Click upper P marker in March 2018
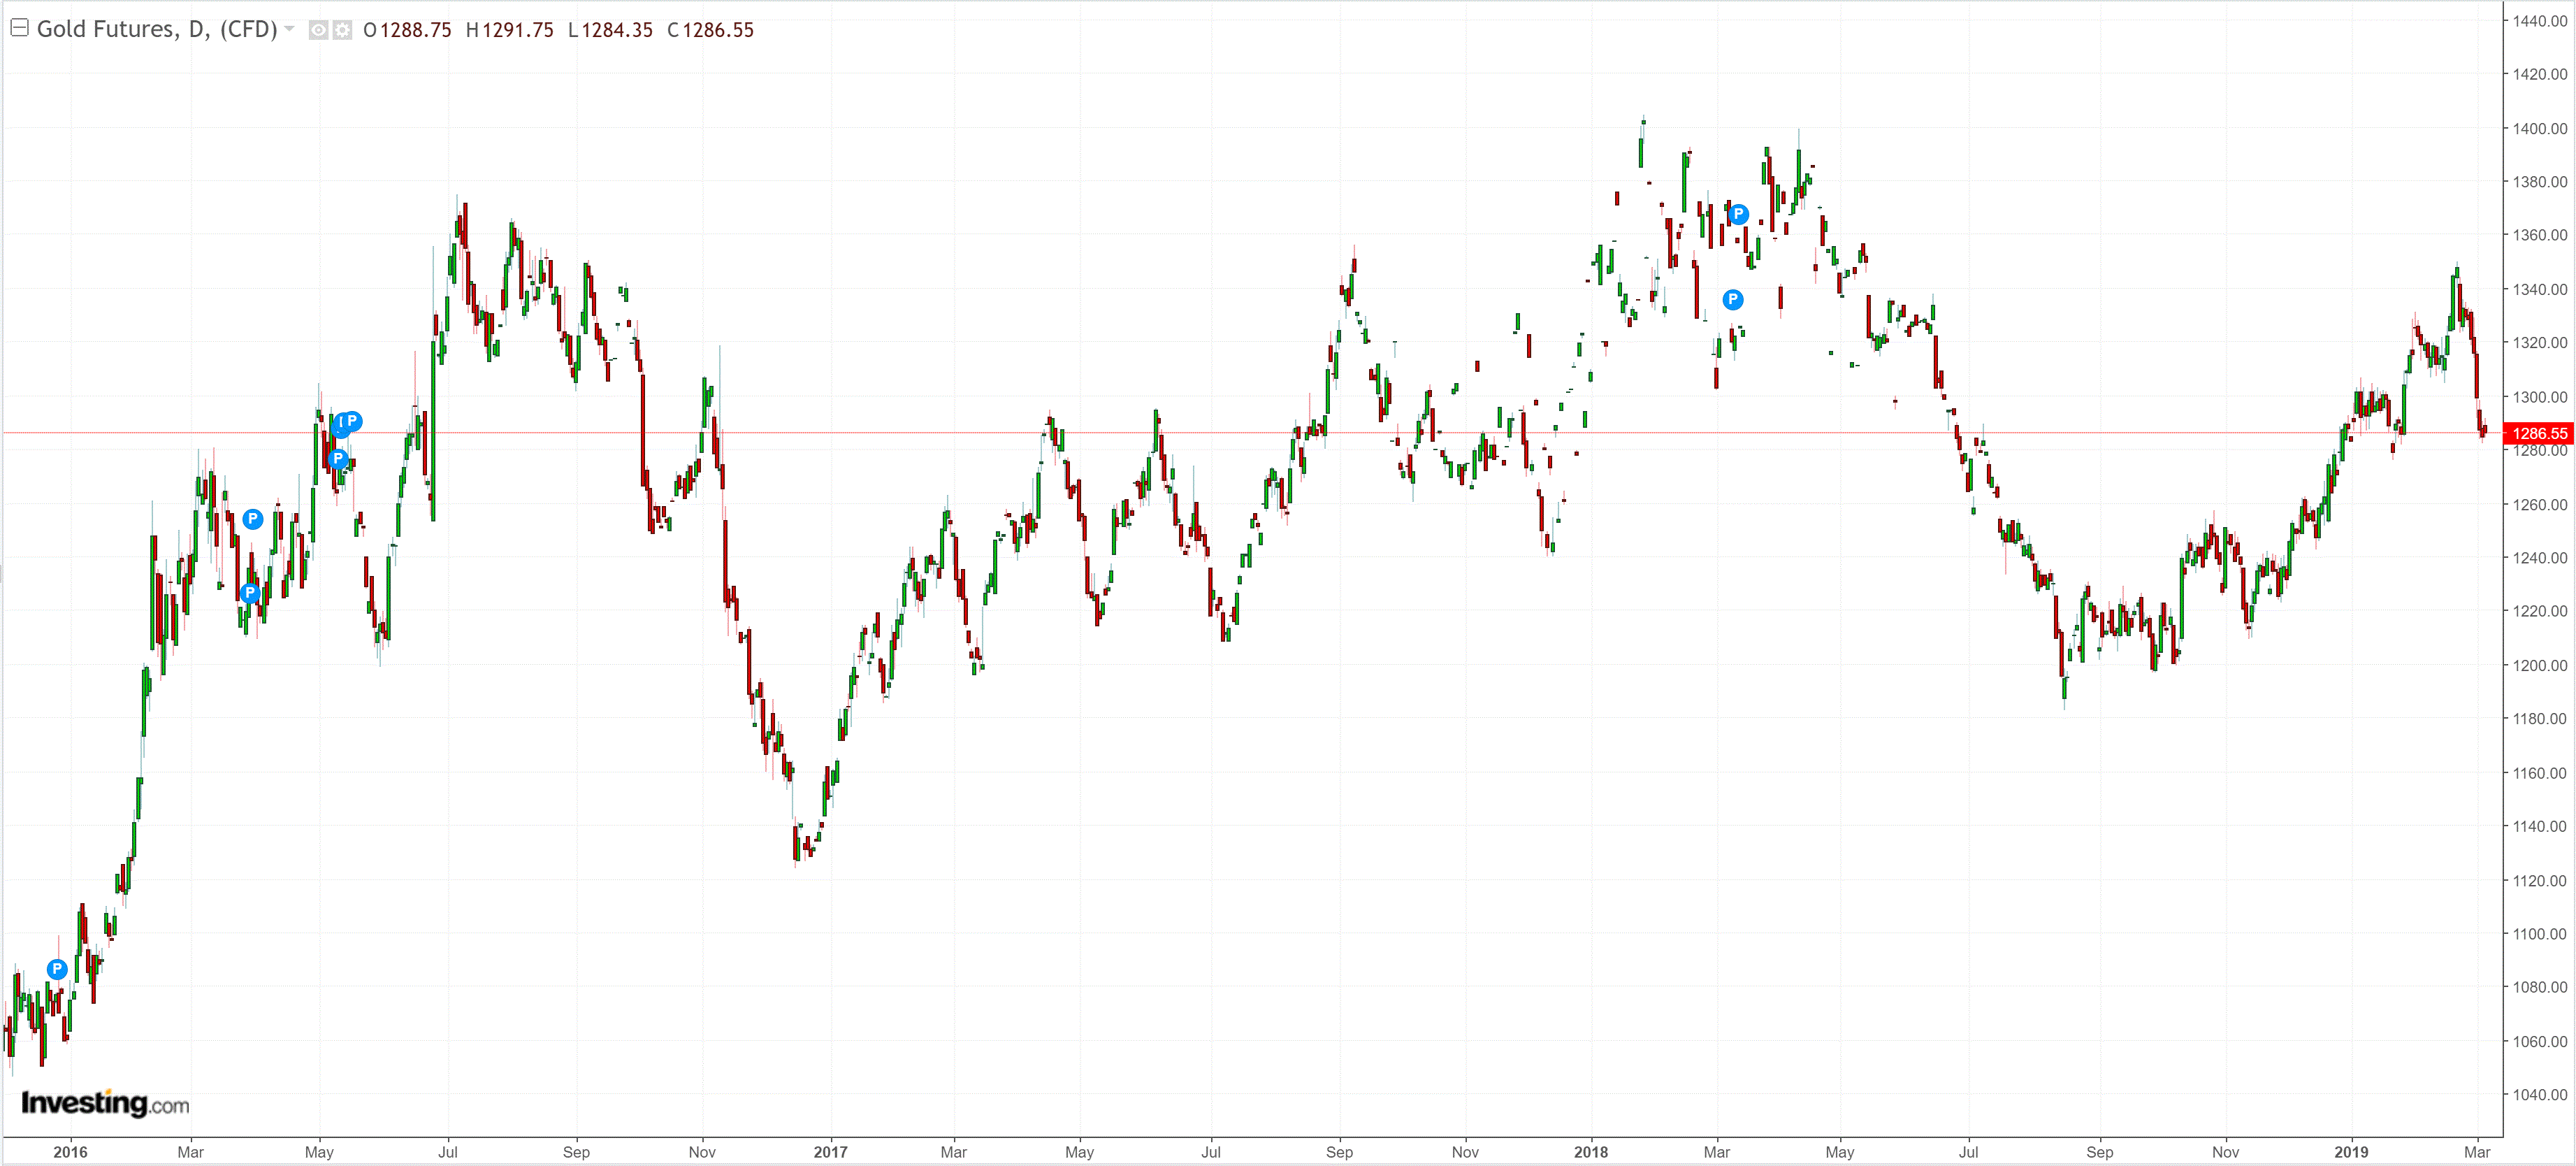The width and height of the screenshot is (2576, 1166). pyautogui.click(x=1738, y=214)
